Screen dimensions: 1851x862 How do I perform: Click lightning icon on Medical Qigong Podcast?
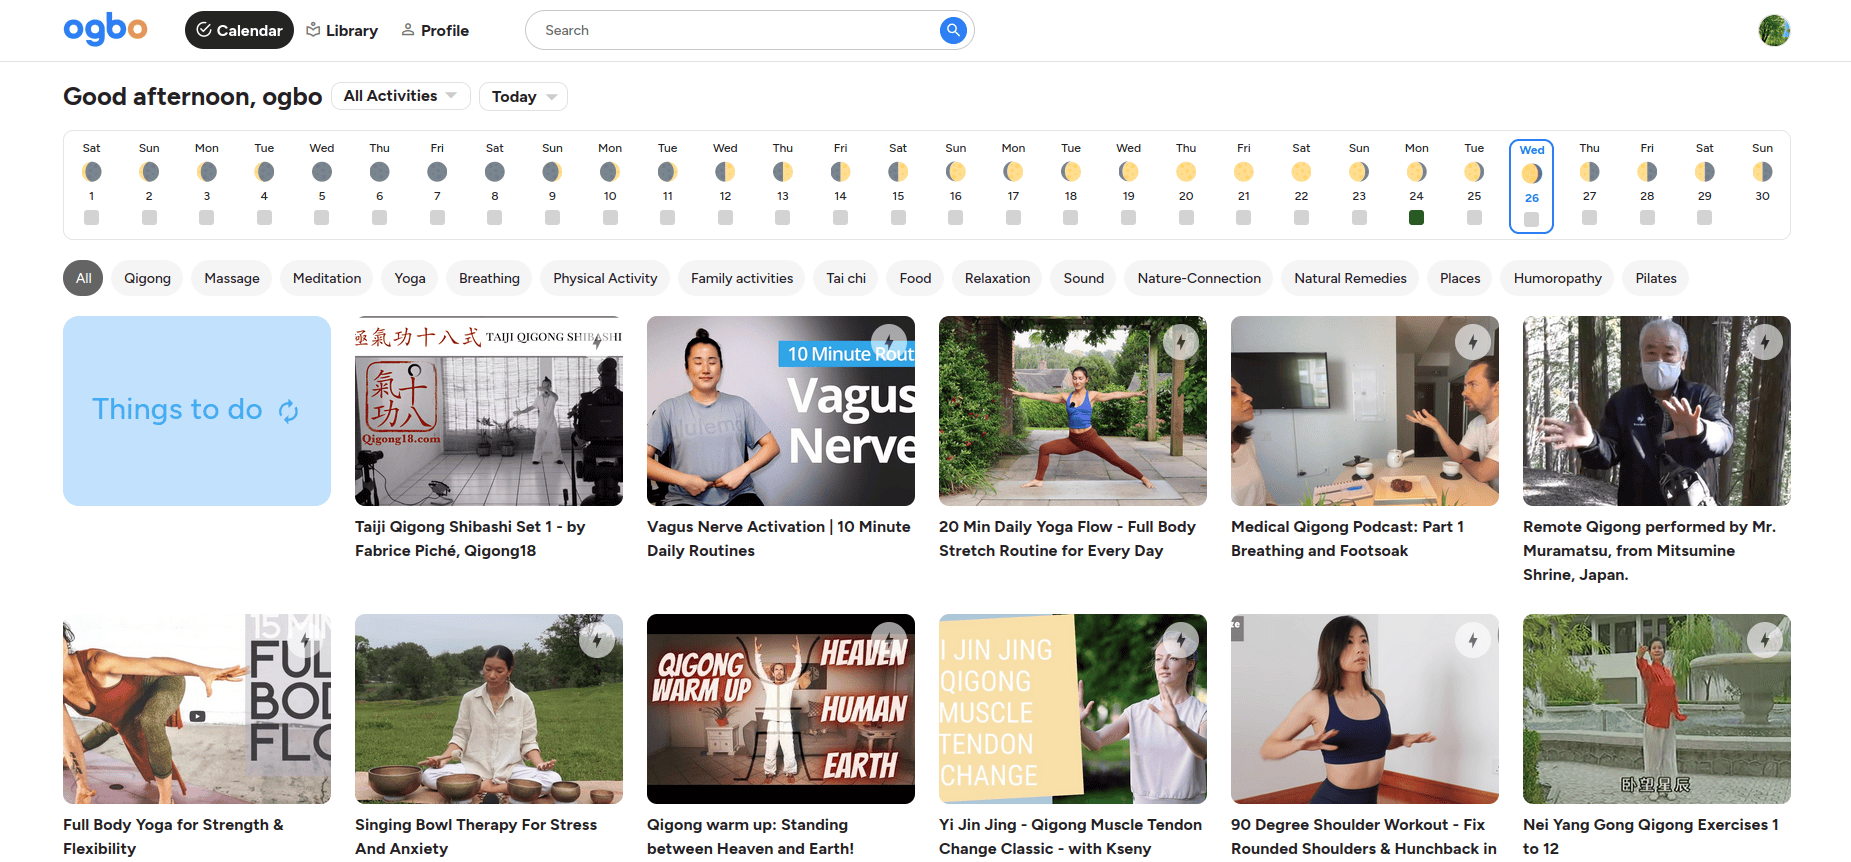click(1472, 341)
